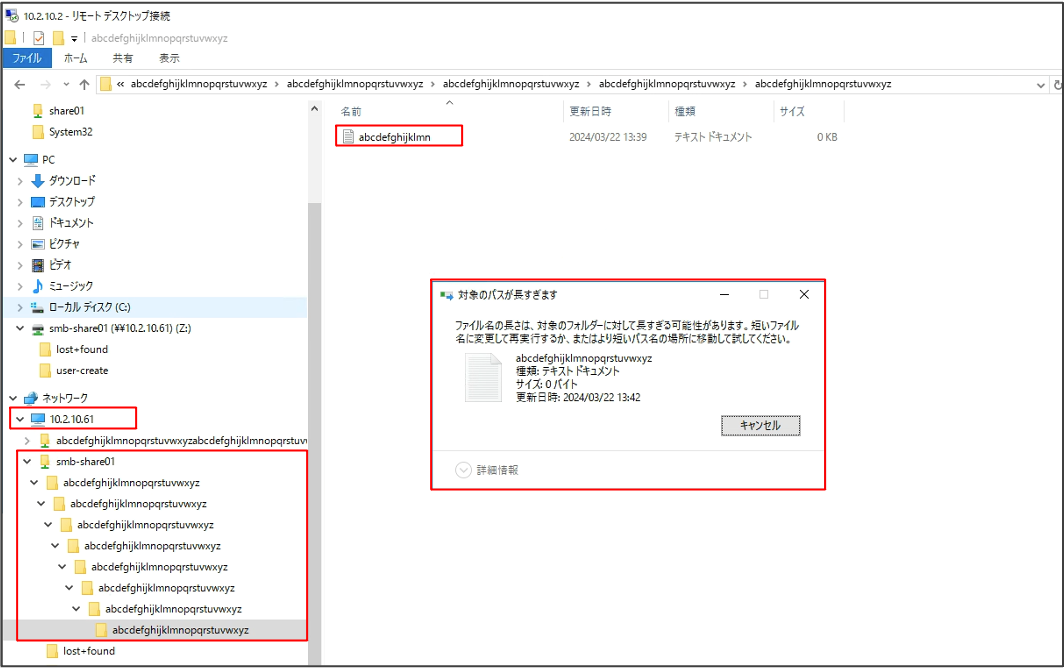Open the ファイル menu tab
Image resolution: width=1064 pixels, height=668 pixels.
click(x=26, y=58)
